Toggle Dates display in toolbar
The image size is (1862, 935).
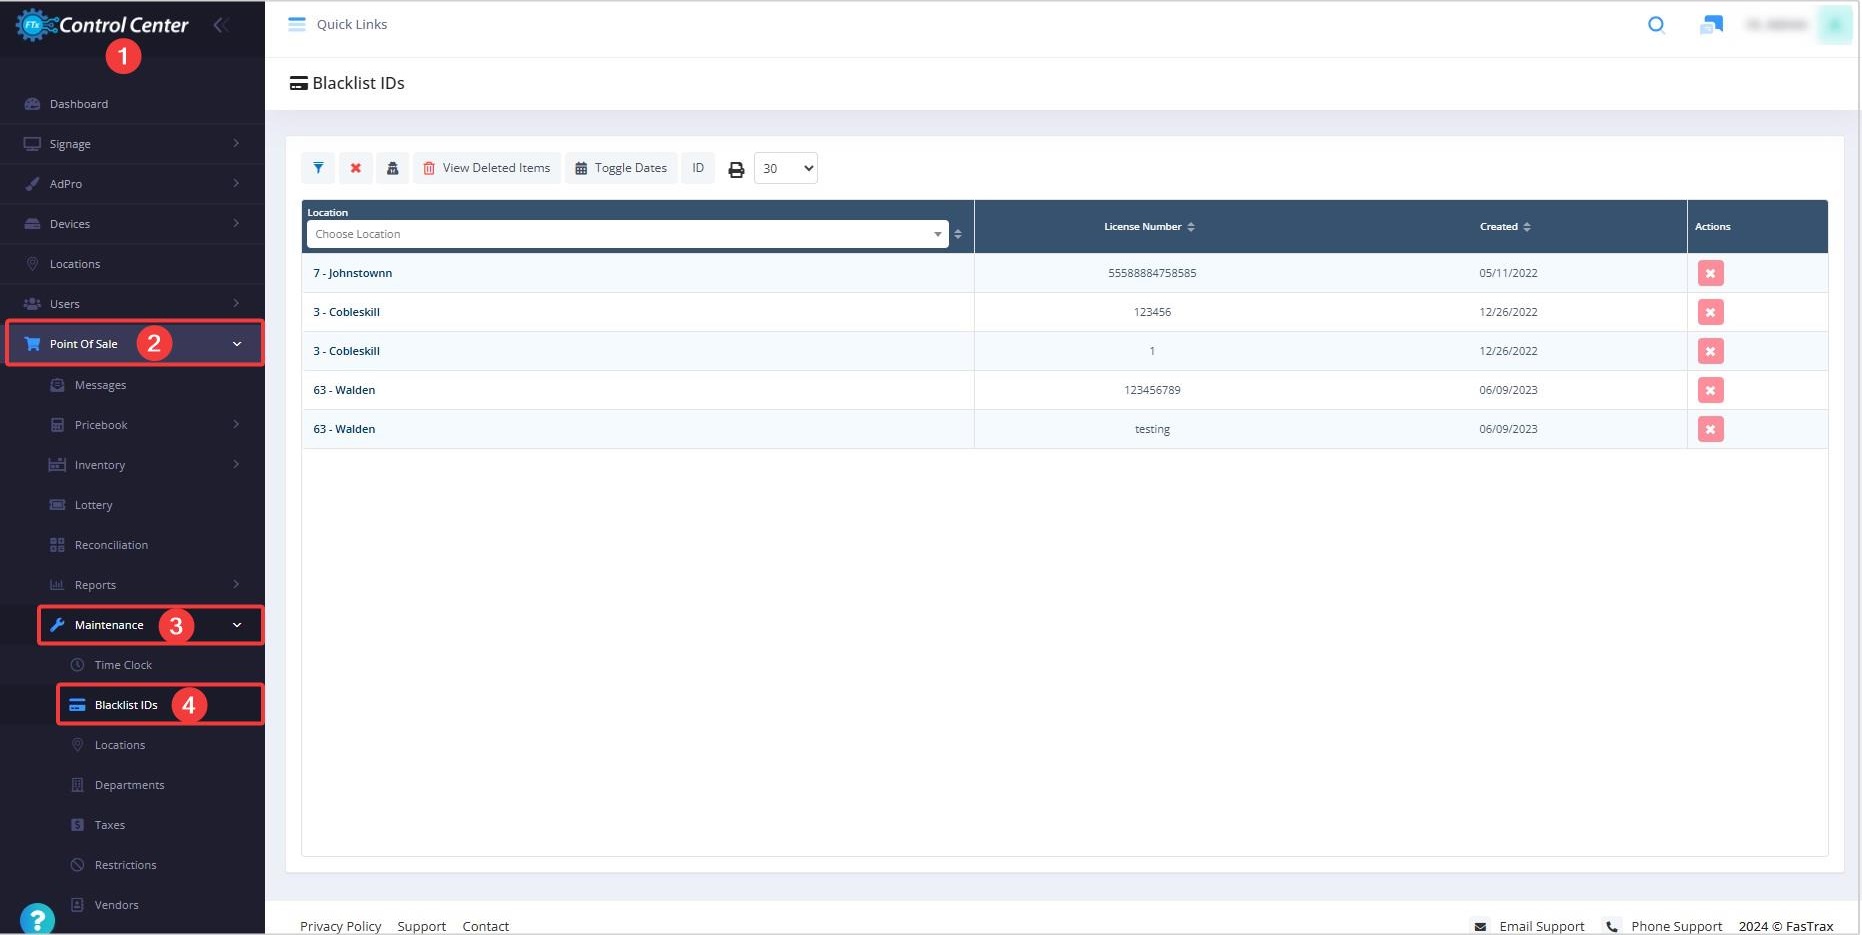click(x=621, y=168)
